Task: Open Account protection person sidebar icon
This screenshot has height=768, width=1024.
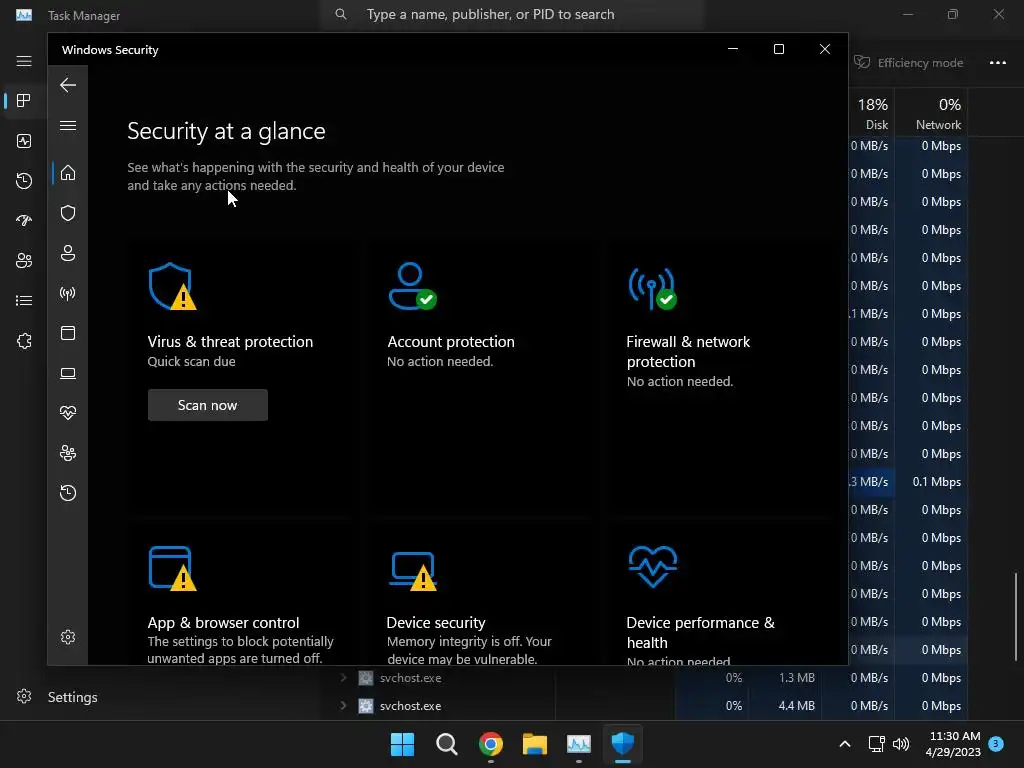Action: click(x=68, y=253)
